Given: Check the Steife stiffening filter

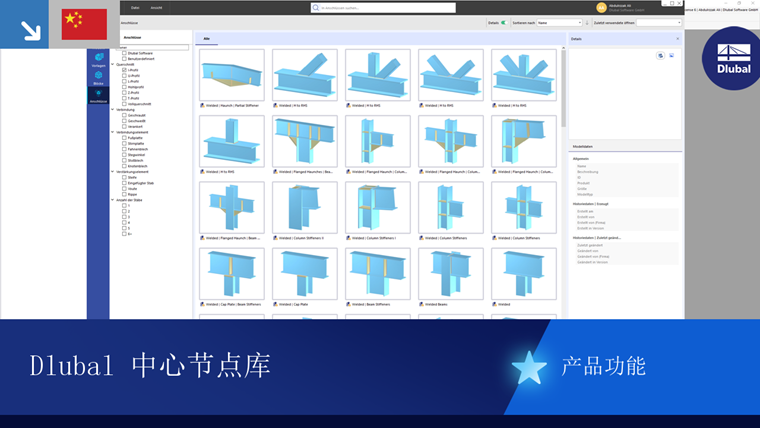Looking at the screenshot, I should click(124, 177).
